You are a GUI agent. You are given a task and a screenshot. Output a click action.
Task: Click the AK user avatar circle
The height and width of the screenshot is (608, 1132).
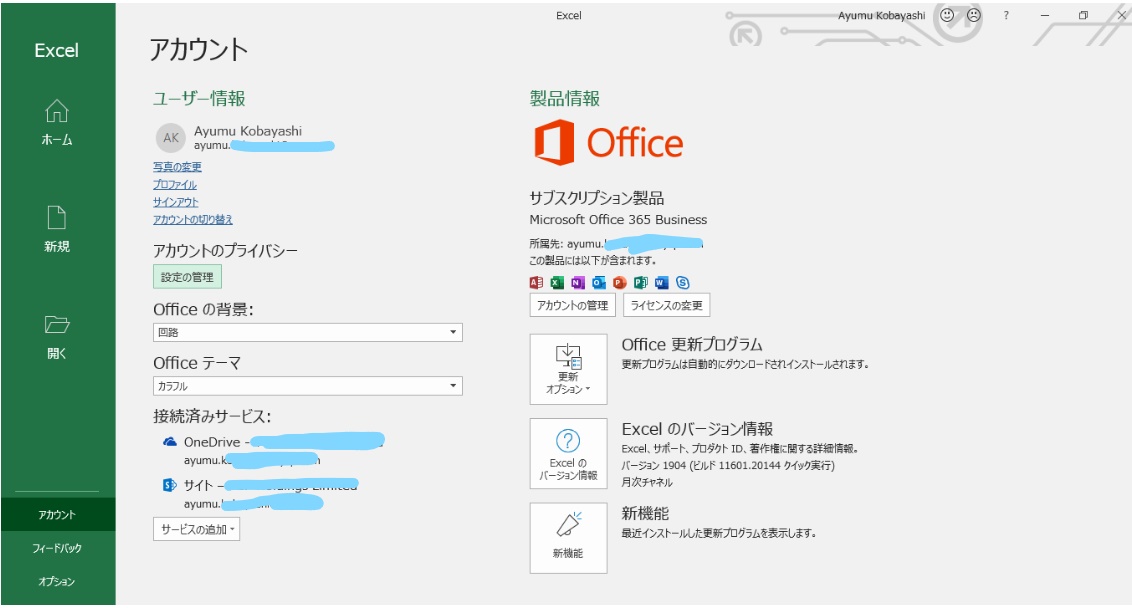pos(170,137)
